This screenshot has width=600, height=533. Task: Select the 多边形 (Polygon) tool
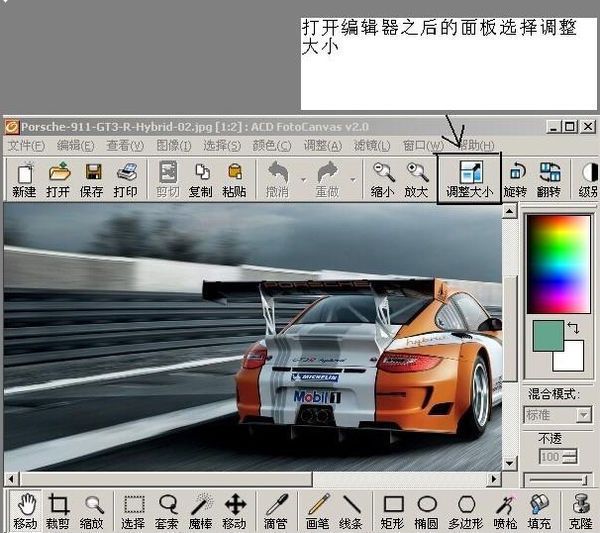click(x=466, y=511)
